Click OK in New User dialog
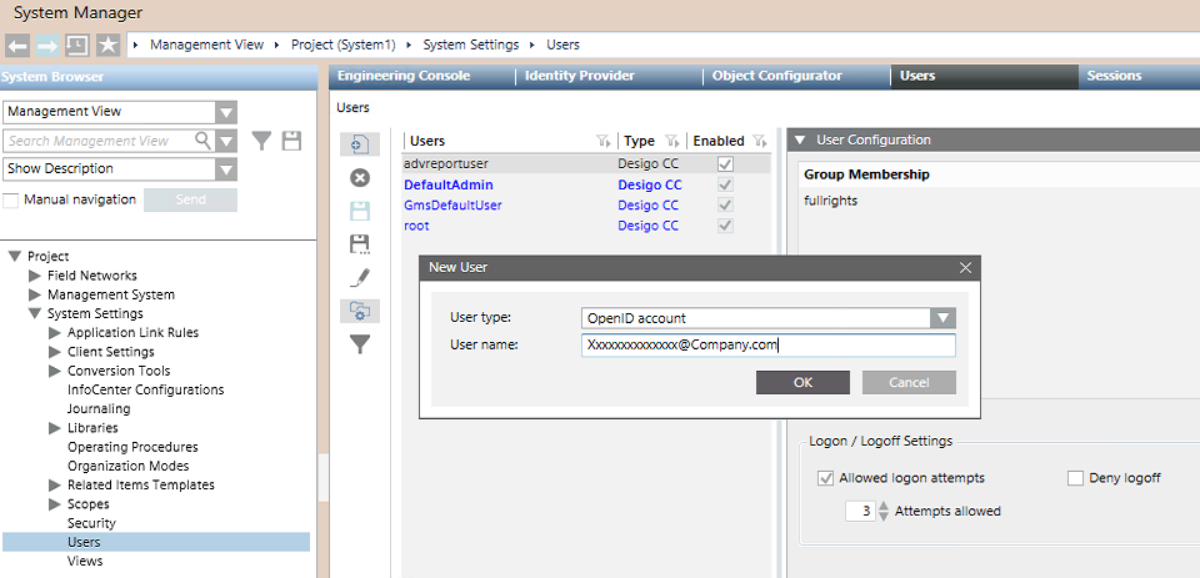Image resolution: width=1200 pixels, height=578 pixels. pos(802,382)
